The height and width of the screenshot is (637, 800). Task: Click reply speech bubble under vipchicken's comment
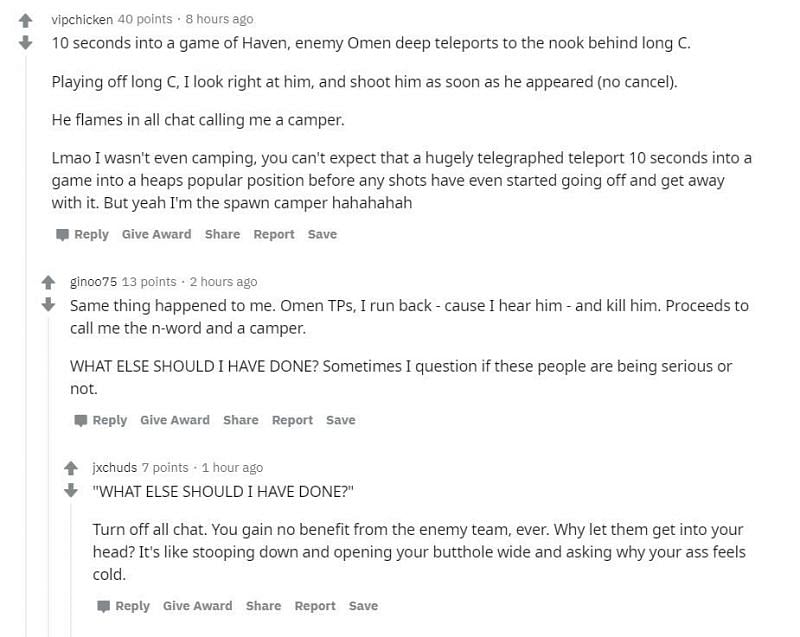(62, 235)
